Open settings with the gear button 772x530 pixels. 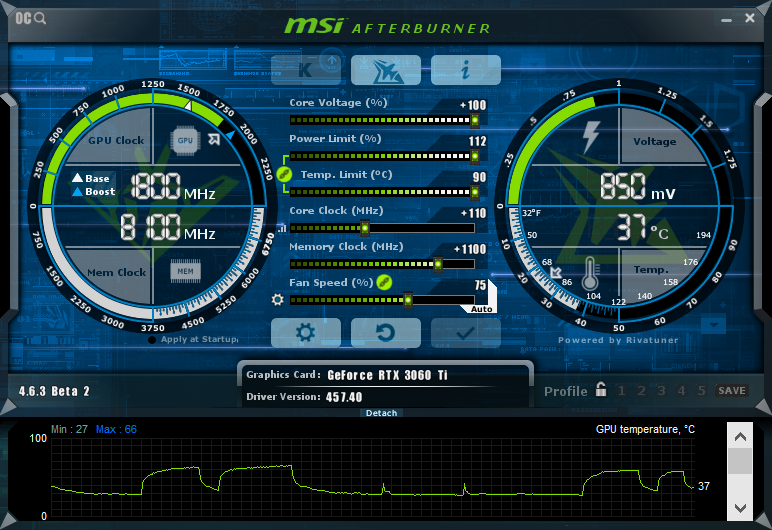pyautogui.click(x=306, y=333)
